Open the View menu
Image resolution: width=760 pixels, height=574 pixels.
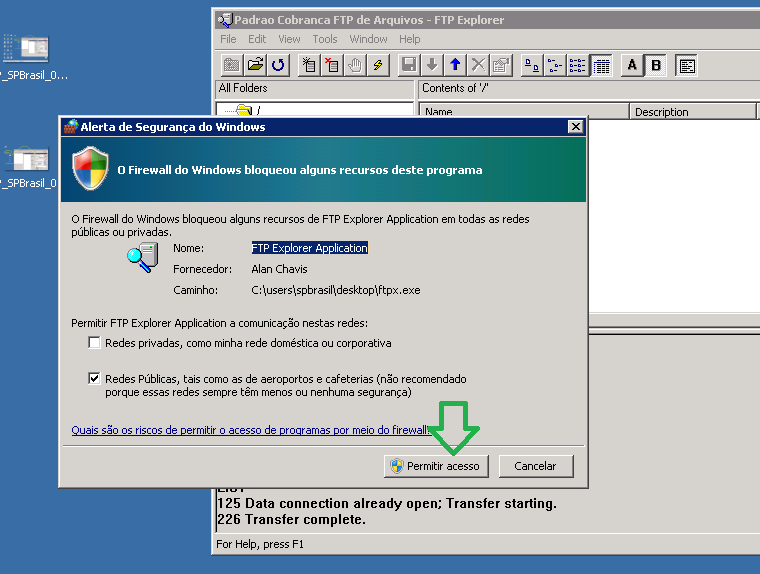(289, 39)
